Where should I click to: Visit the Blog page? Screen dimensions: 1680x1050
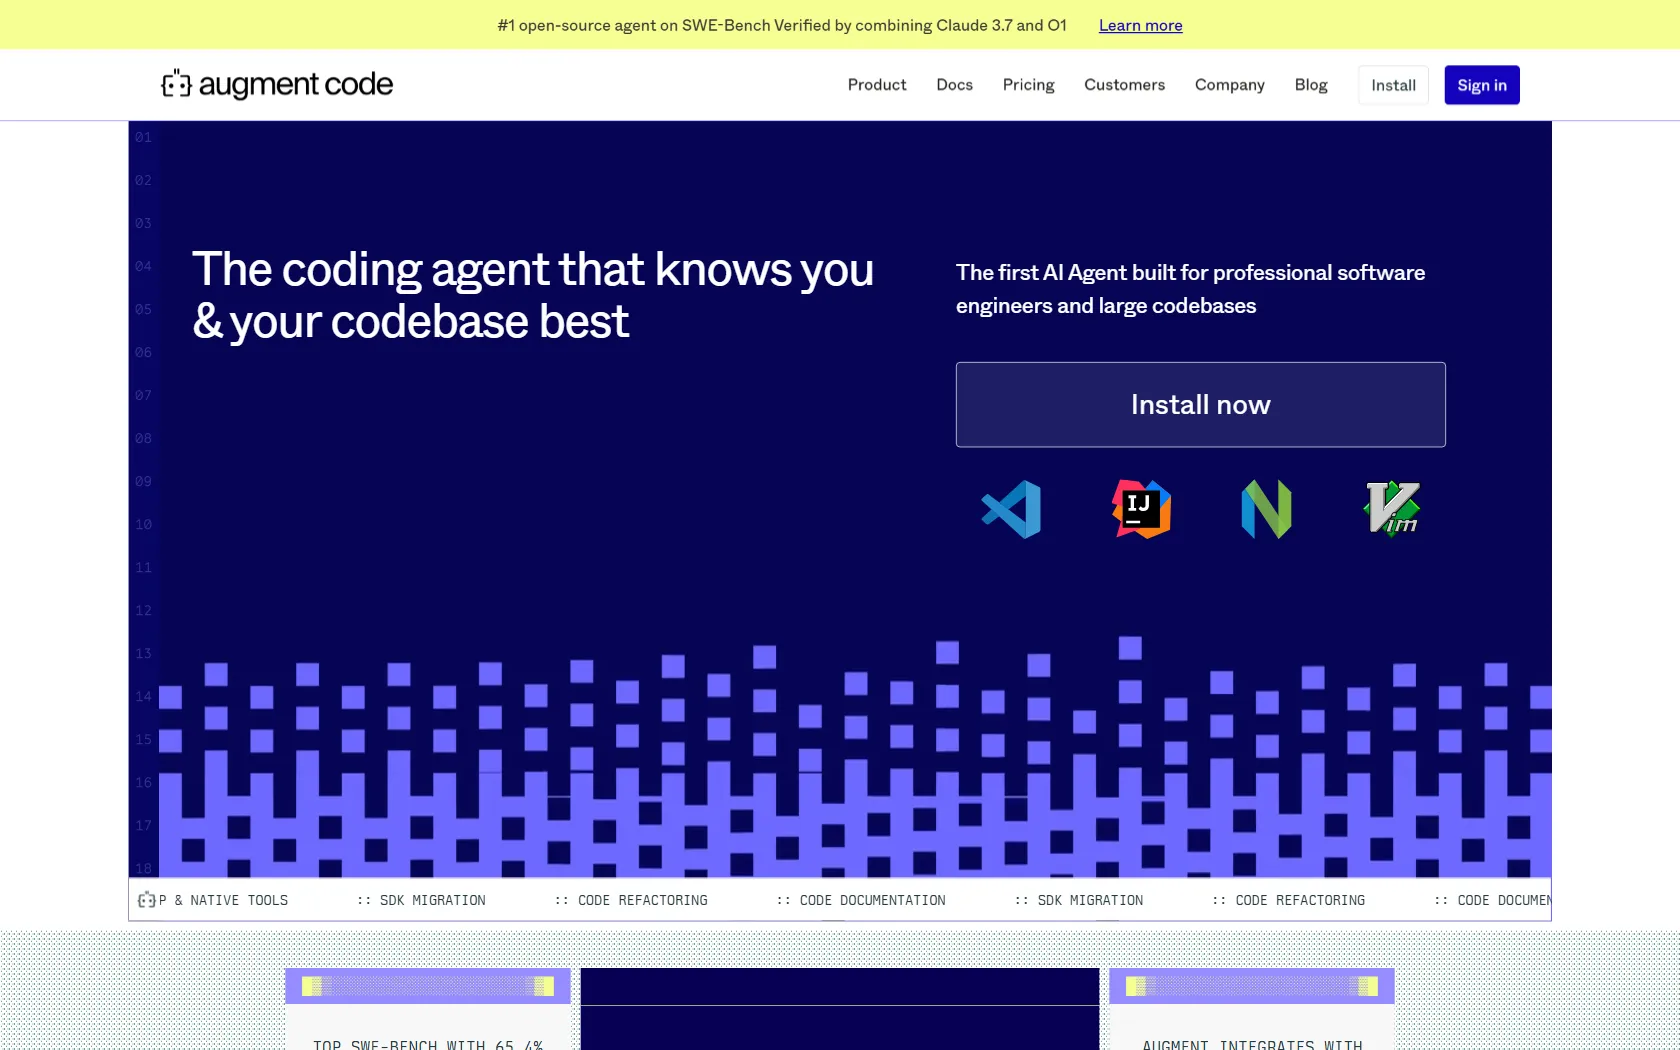(x=1311, y=85)
